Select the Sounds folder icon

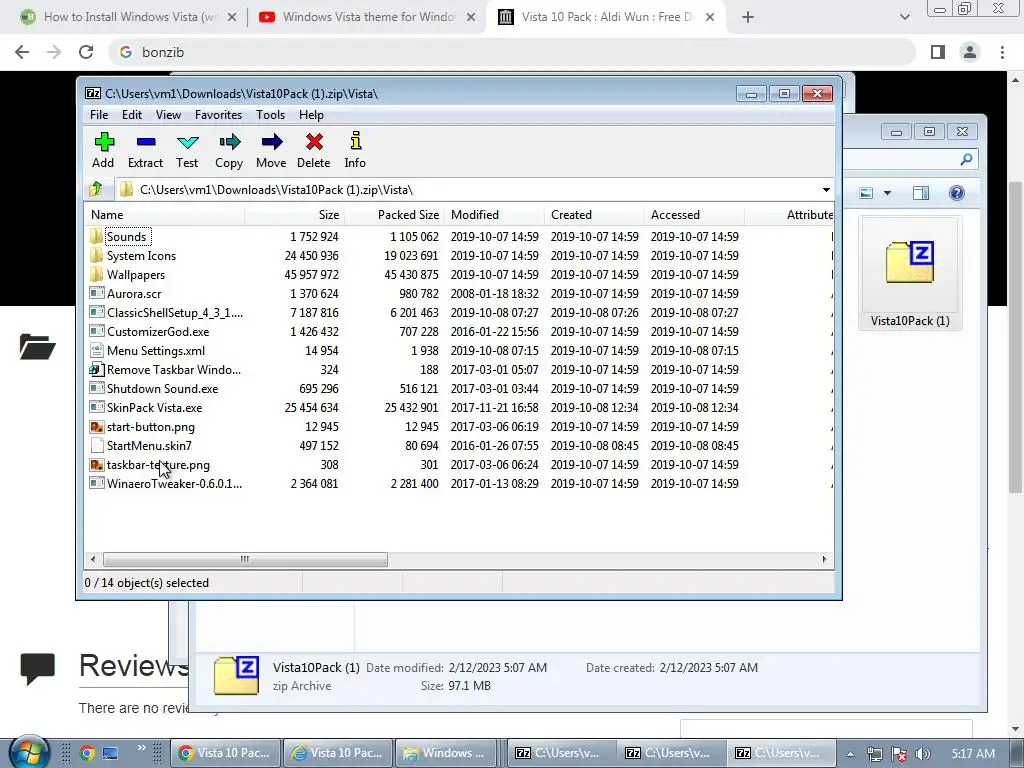(97, 236)
